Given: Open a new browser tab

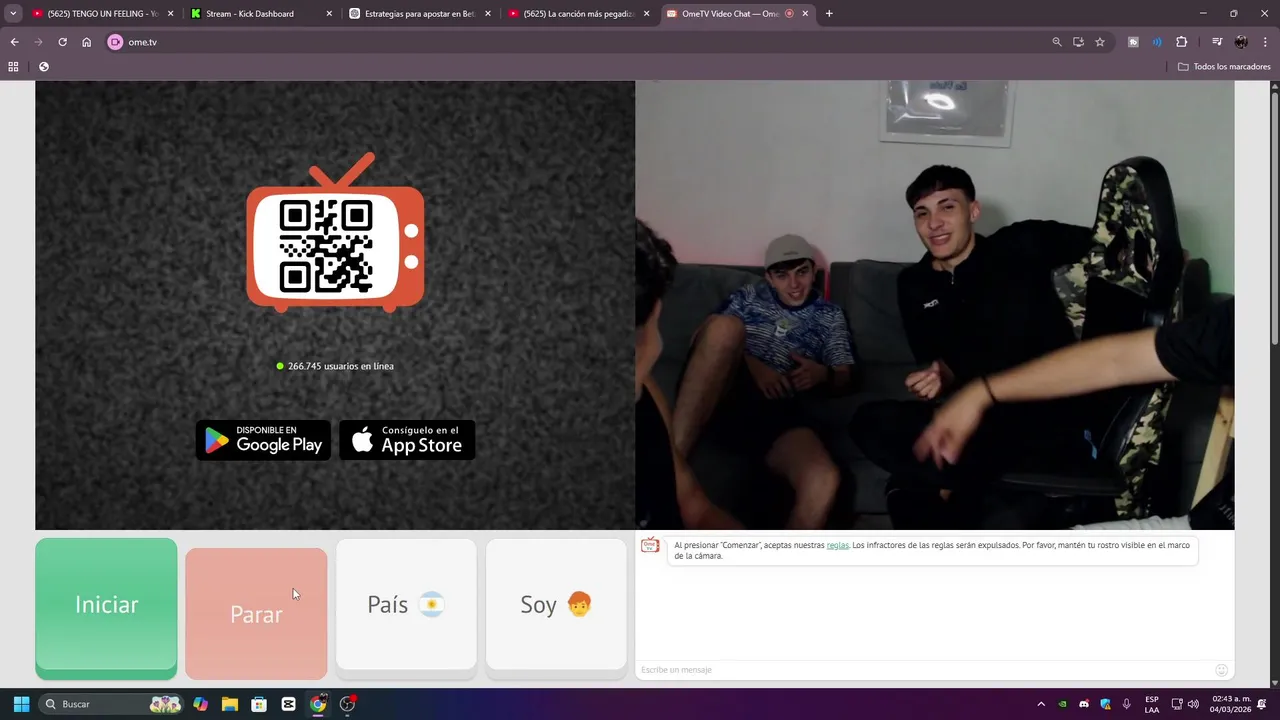Looking at the screenshot, I should 829,14.
